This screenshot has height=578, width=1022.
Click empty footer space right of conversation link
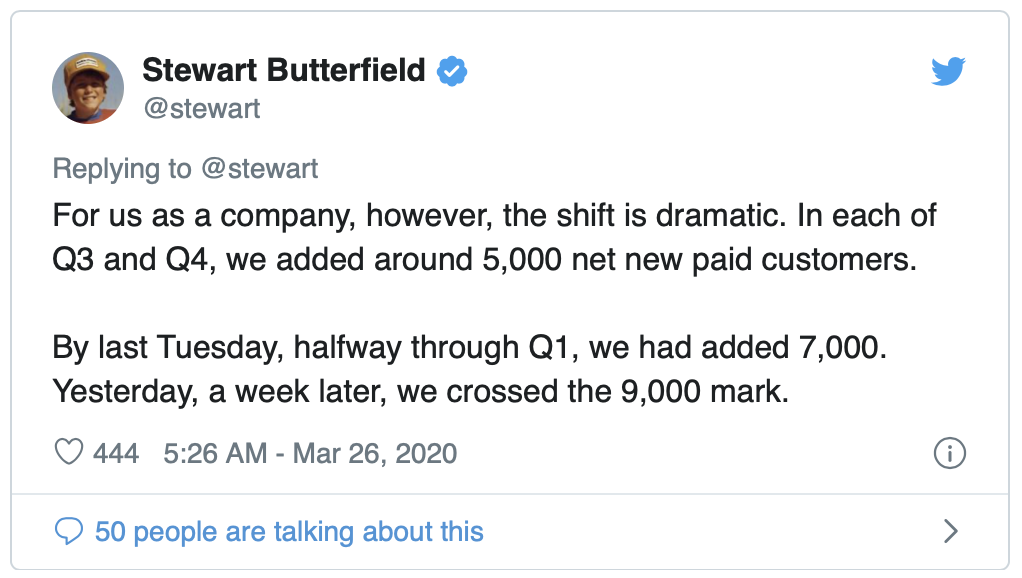700,531
